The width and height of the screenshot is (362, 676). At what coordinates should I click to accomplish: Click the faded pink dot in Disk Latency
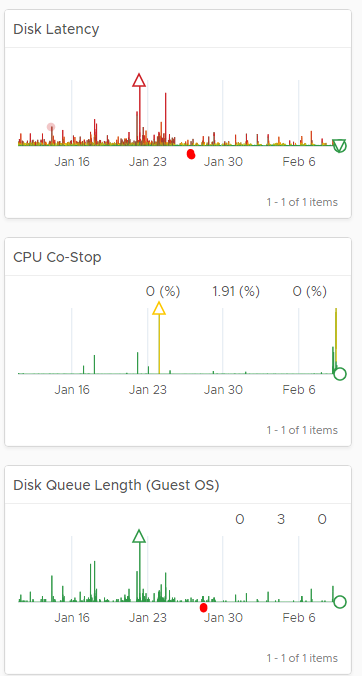pos(51,127)
